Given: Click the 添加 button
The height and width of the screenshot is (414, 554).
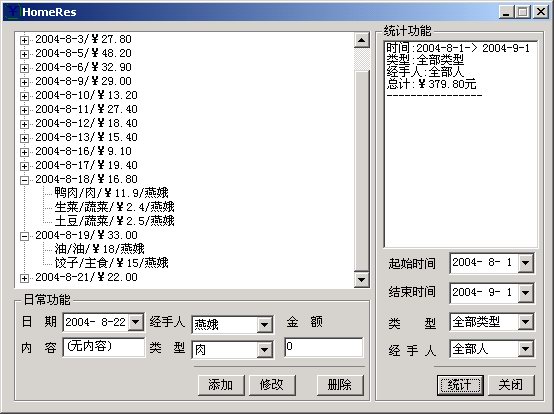Looking at the screenshot, I should tap(221, 385).
